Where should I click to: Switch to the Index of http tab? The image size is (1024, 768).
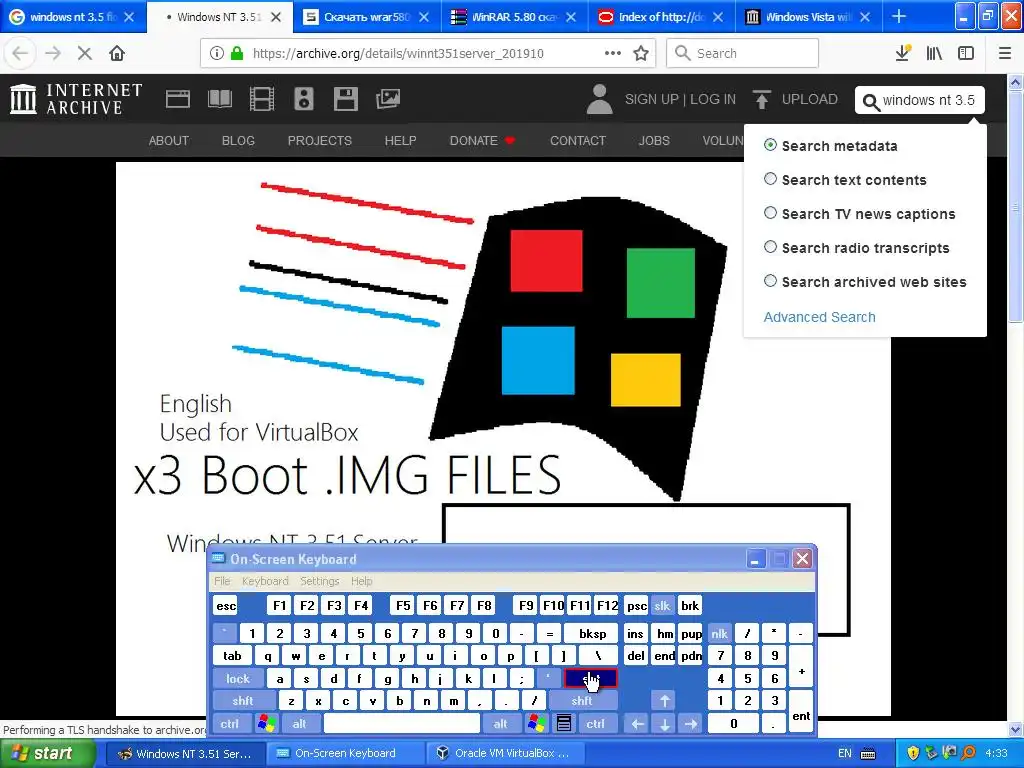tap(662, 17)
